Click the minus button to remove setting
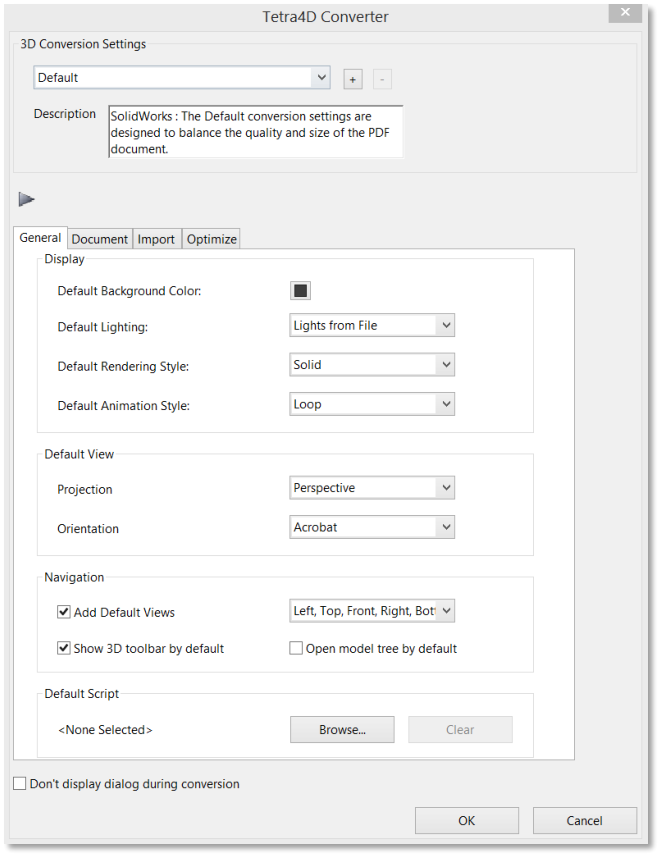This screenshot has height=857, width=661. tap(382, 79)
